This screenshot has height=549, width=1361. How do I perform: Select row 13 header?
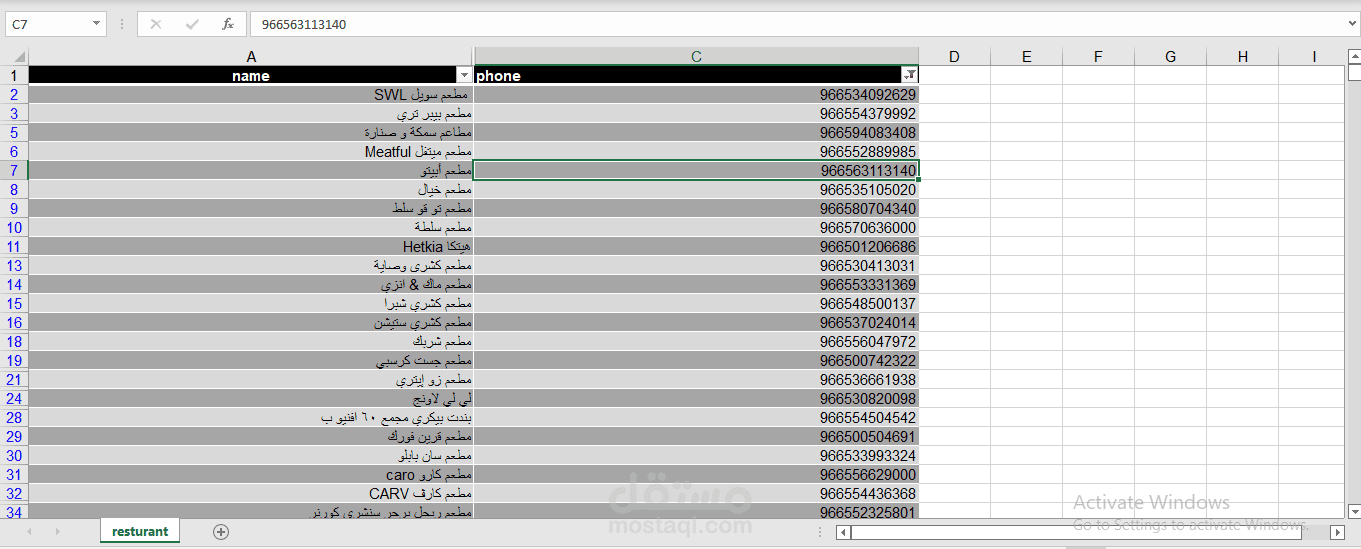(15, 266)
